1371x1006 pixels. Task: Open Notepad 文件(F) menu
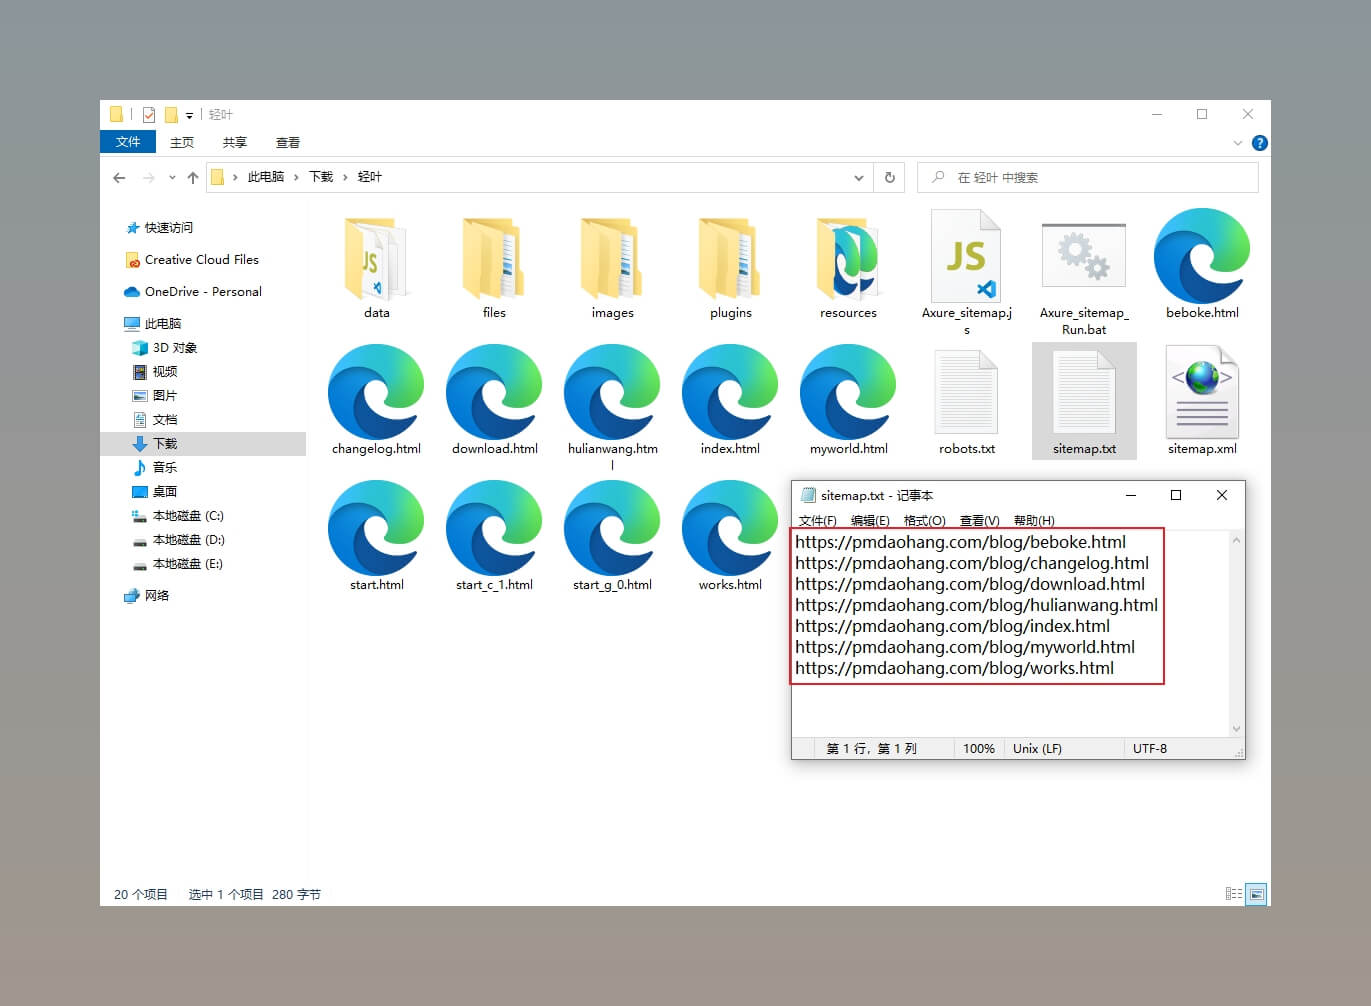817,520
